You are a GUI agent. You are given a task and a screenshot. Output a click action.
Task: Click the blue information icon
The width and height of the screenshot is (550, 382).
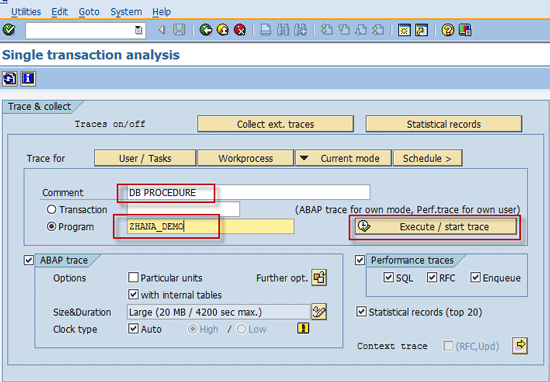coord(28,79)
